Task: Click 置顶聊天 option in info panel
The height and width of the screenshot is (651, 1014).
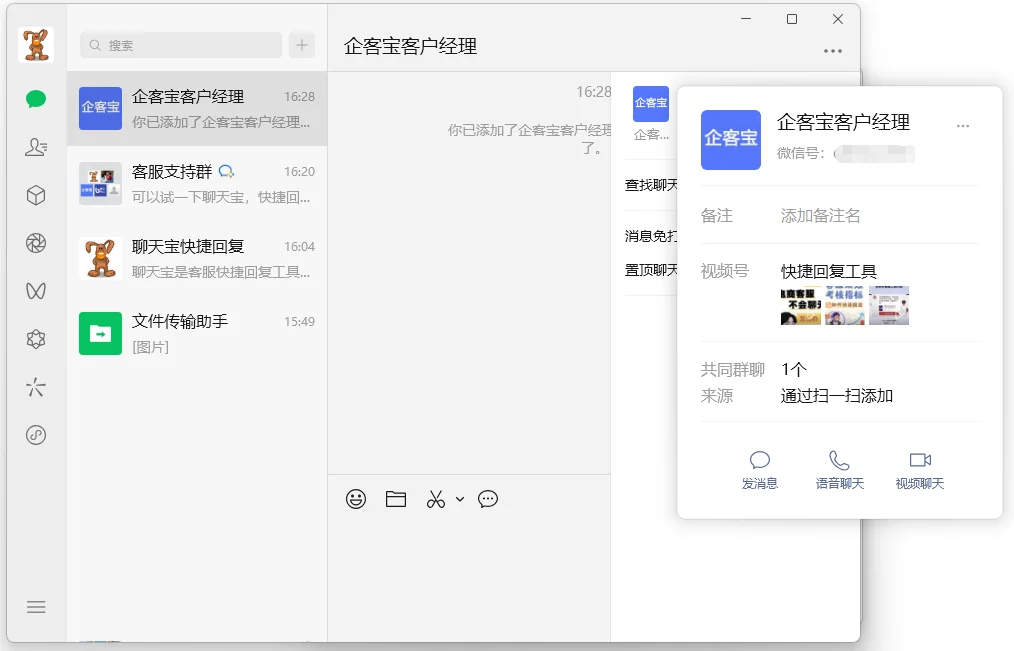Action: [x=651, y=270]
